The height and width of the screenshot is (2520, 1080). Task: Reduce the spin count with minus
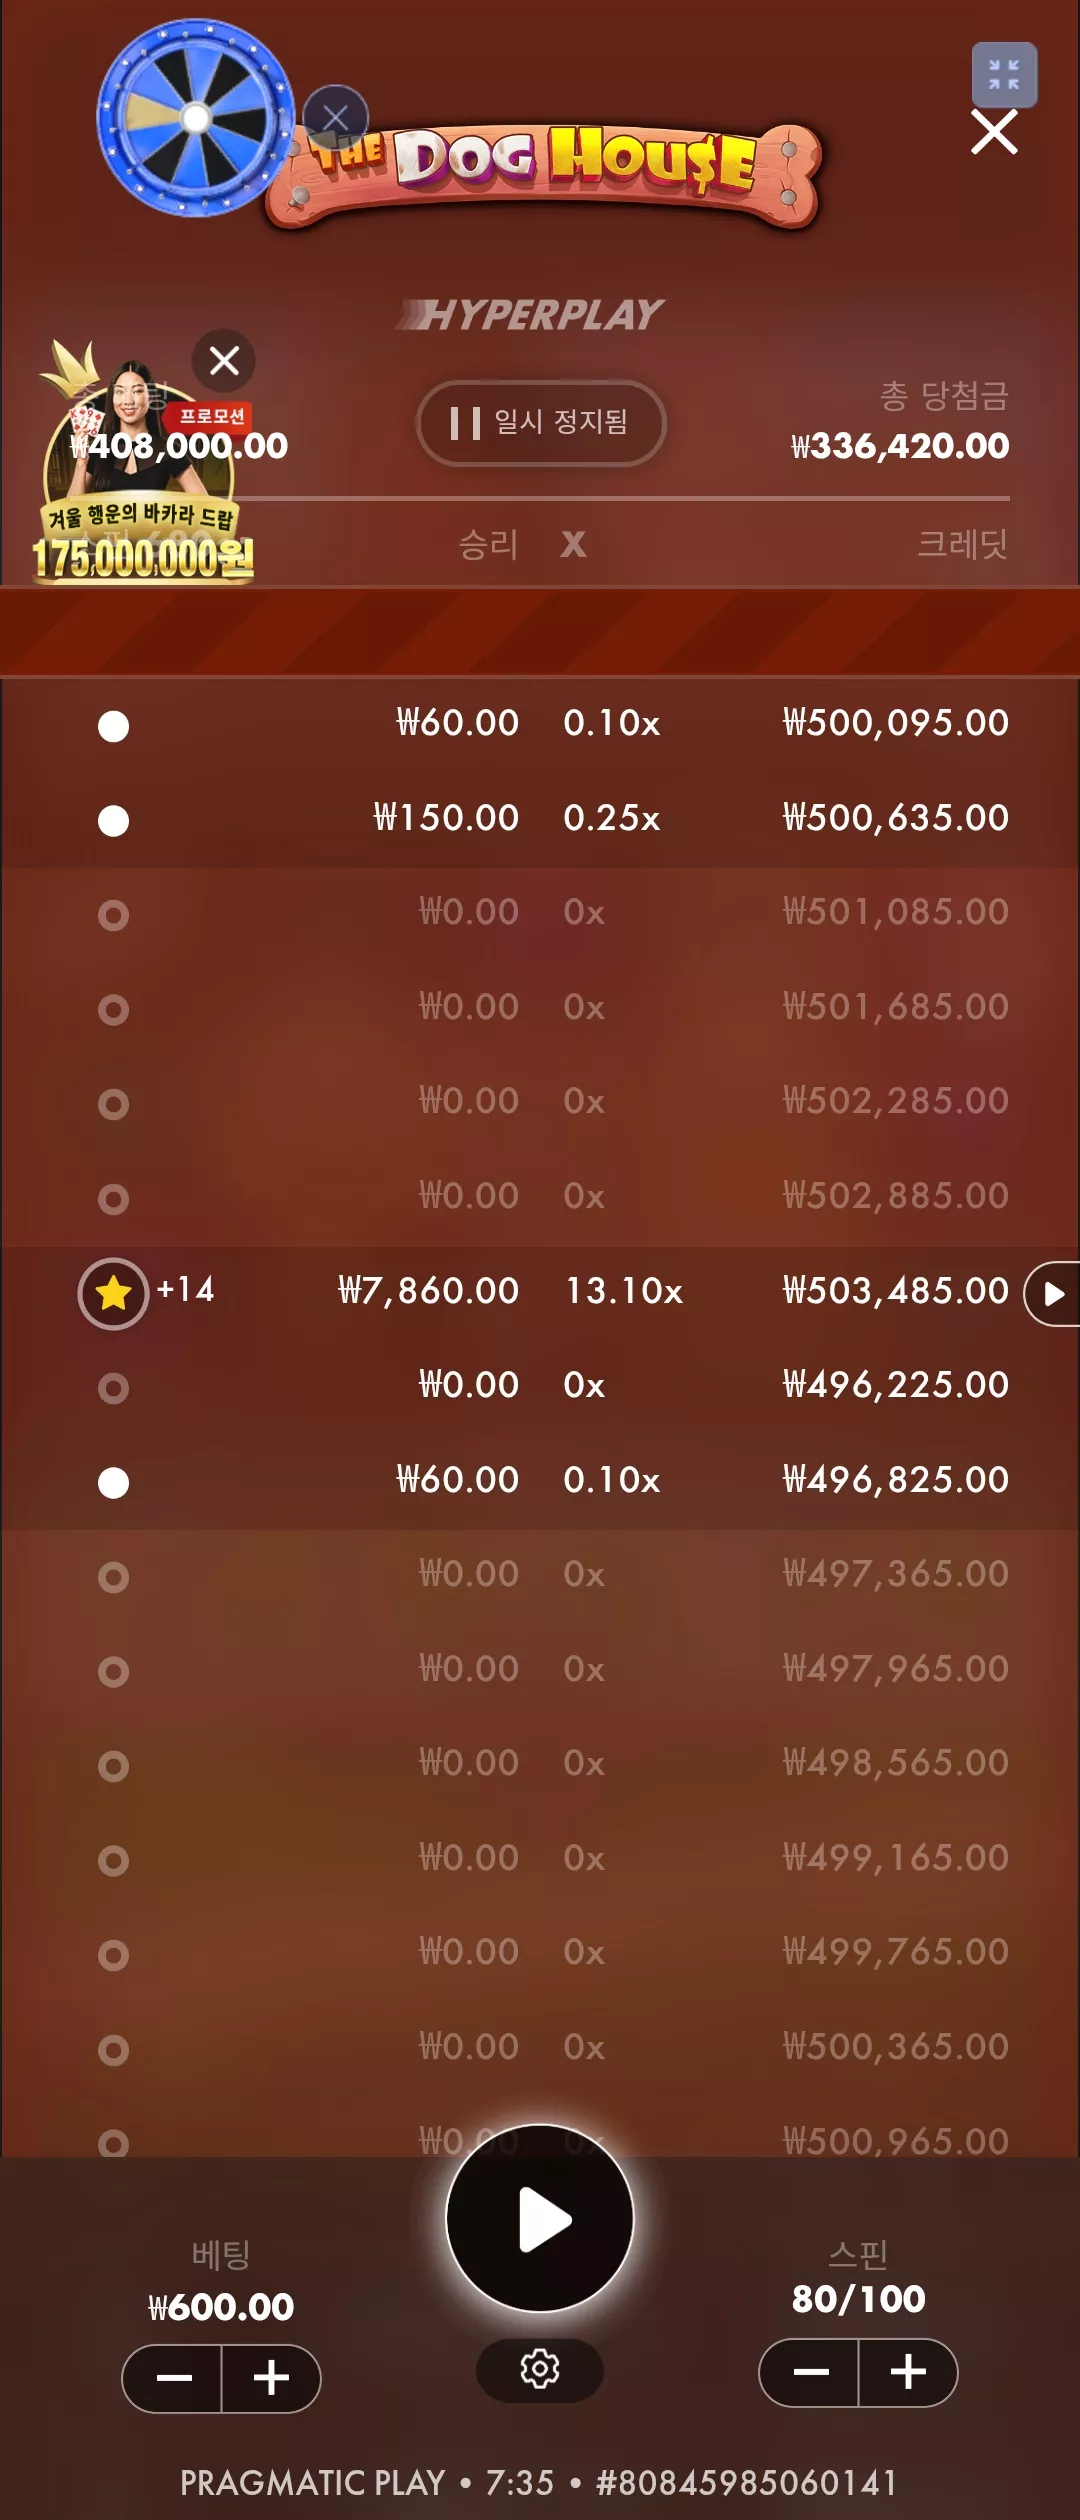click(810, 2372)
